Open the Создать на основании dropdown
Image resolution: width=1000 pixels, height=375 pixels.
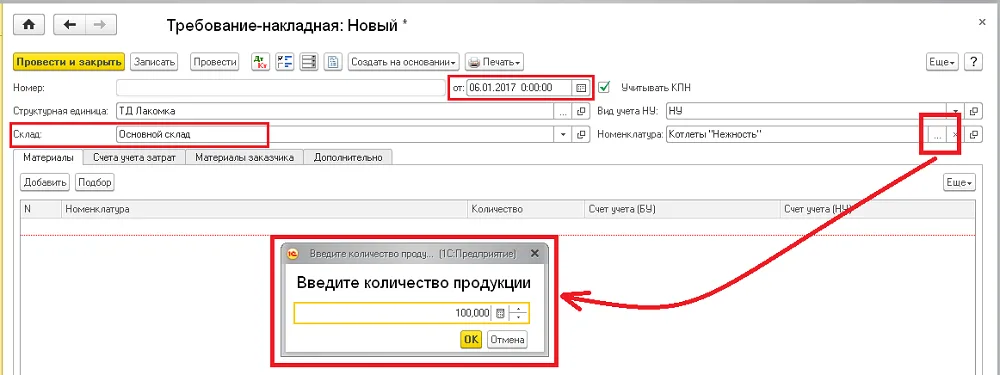point(404,62)
